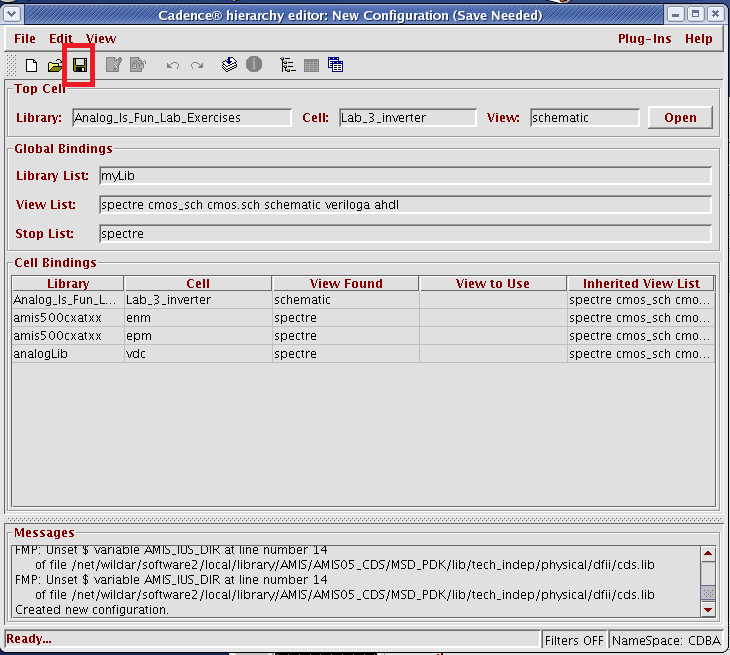Click the Top Cell View field
This screenshot has width=730, height=655.
coord(585,118)
